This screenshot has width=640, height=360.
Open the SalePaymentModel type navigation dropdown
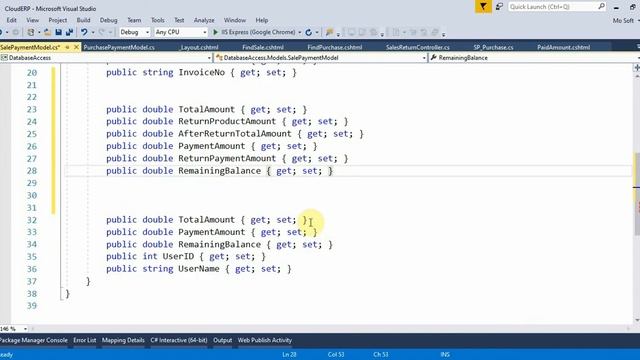pos(320,58)
